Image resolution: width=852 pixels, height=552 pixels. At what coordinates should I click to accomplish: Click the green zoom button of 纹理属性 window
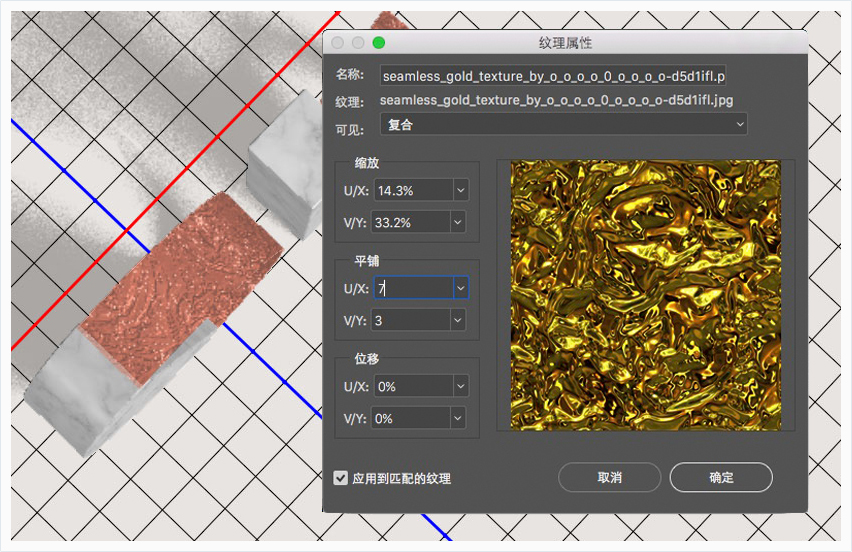click(379, 43)
